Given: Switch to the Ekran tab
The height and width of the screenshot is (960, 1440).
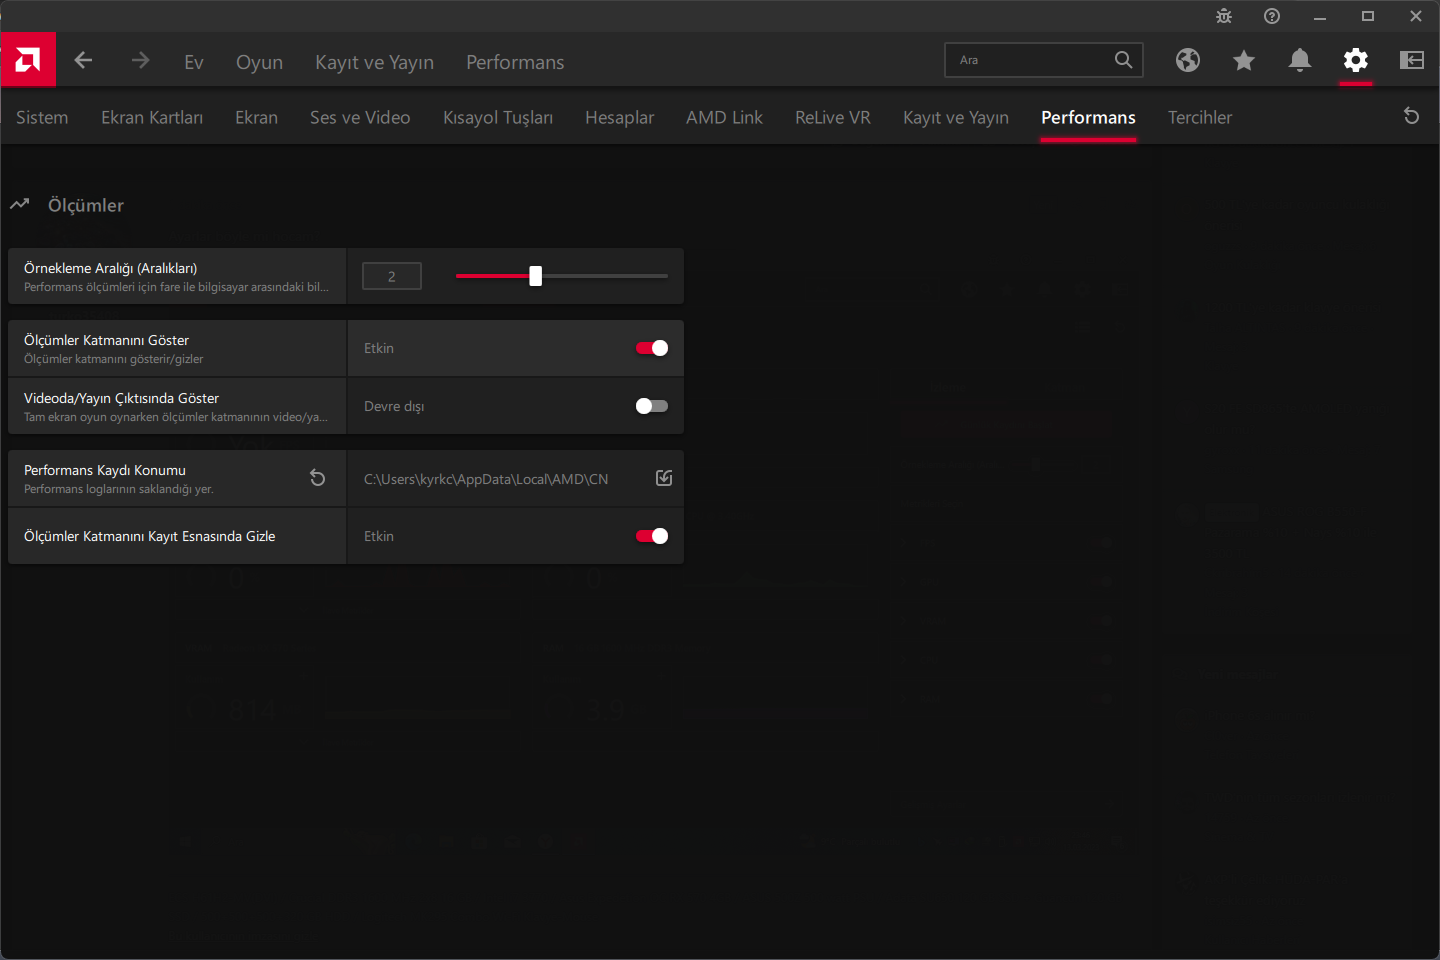Looking at the screenshot, I should pos(256,117).
